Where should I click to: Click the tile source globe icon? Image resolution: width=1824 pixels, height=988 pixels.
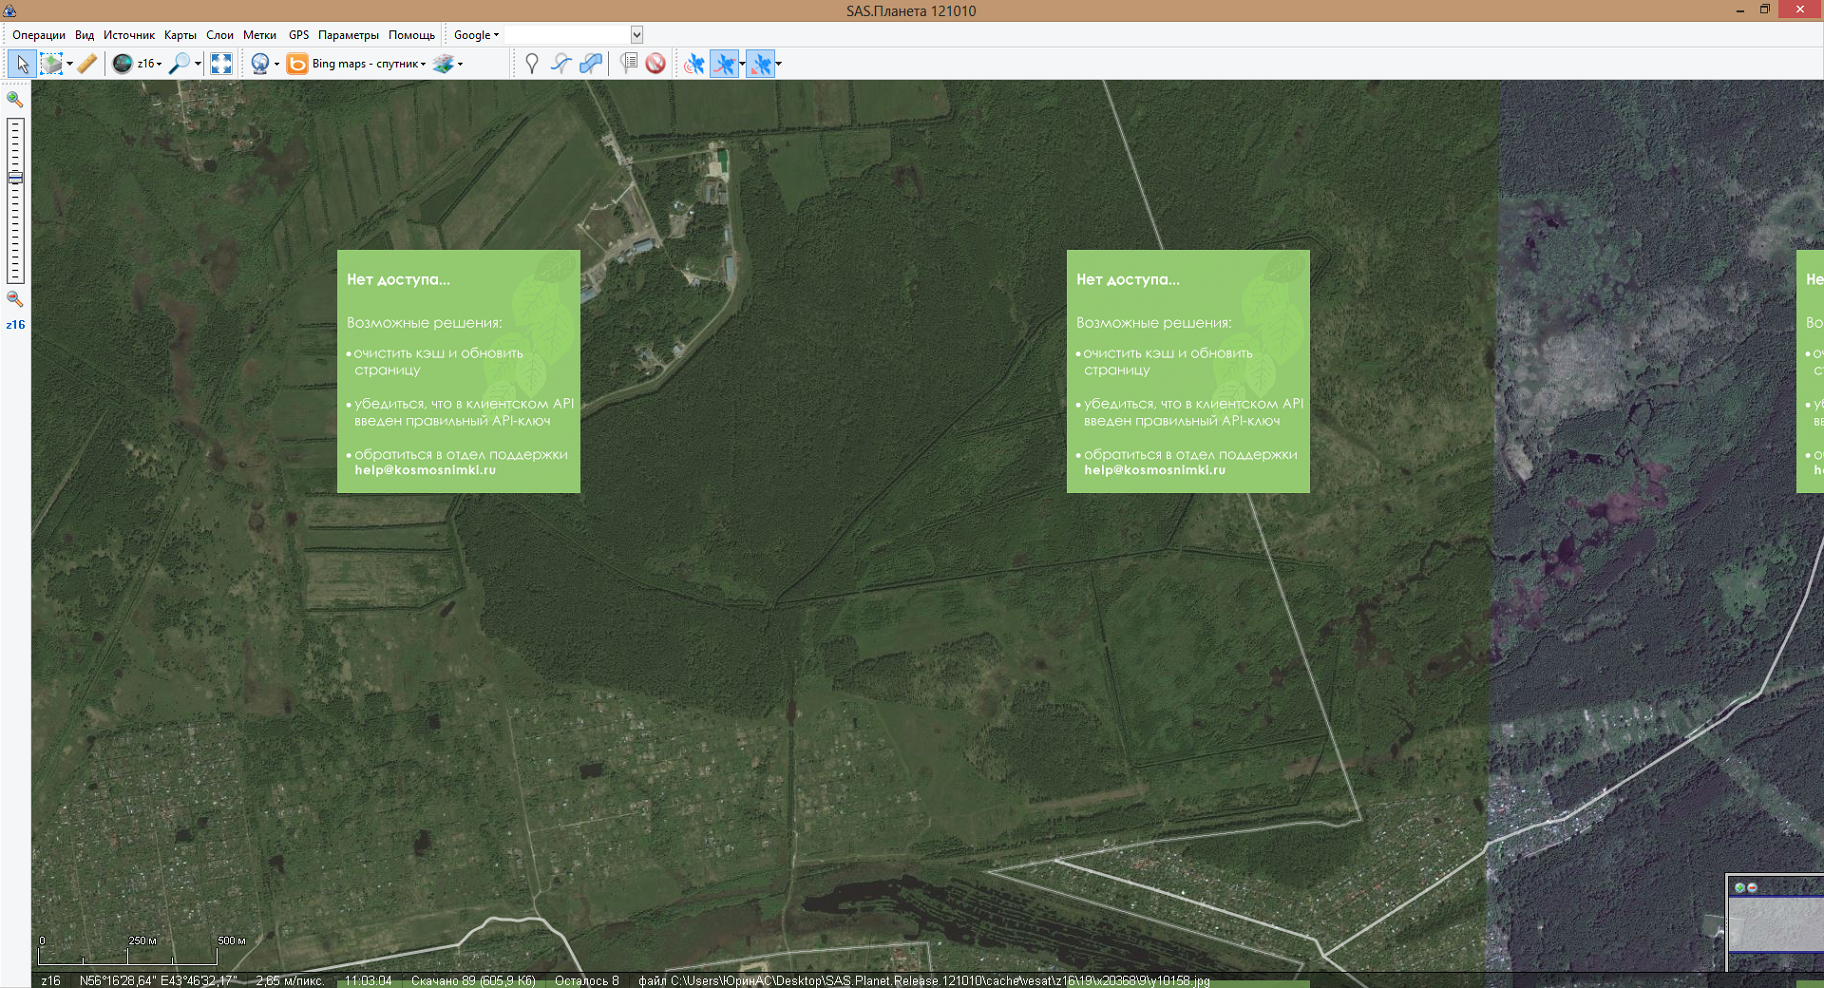point(260,64)
